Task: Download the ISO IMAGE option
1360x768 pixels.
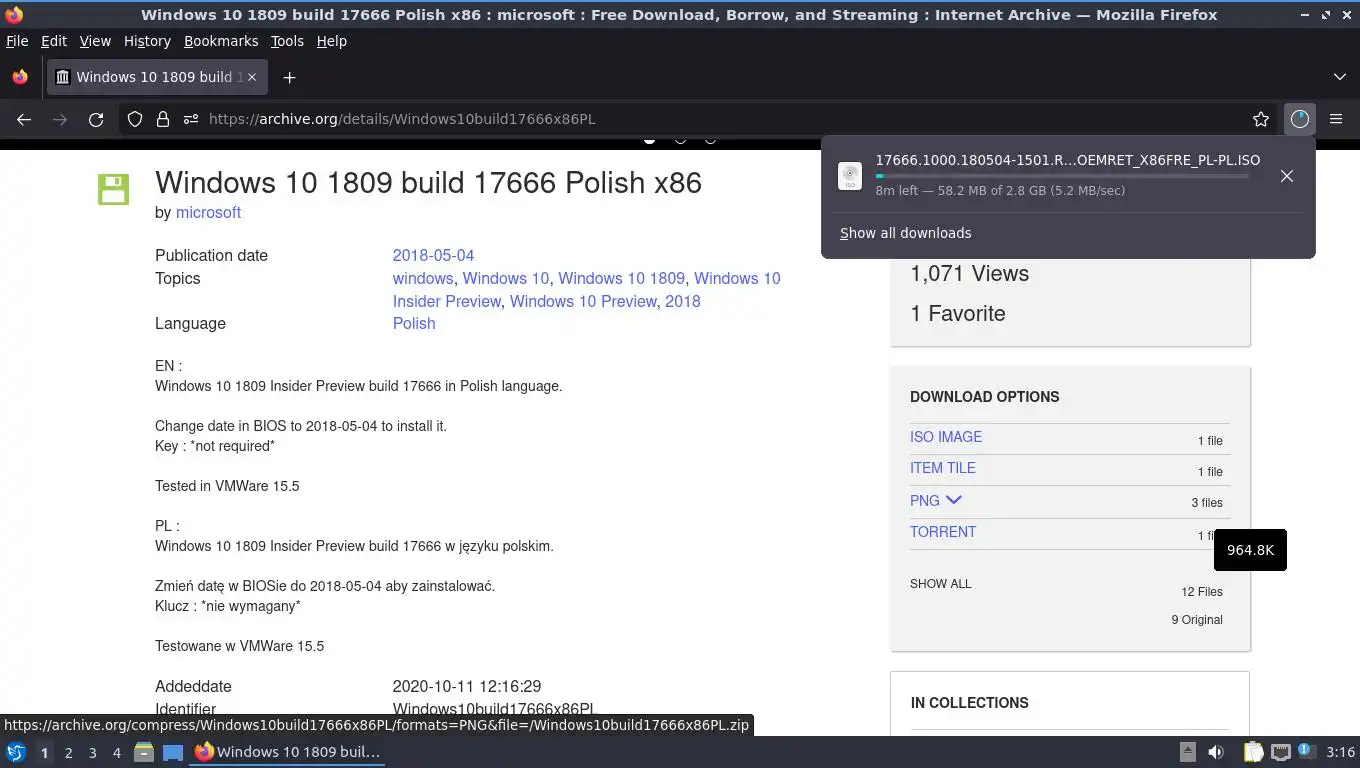Action: (946, 437)
